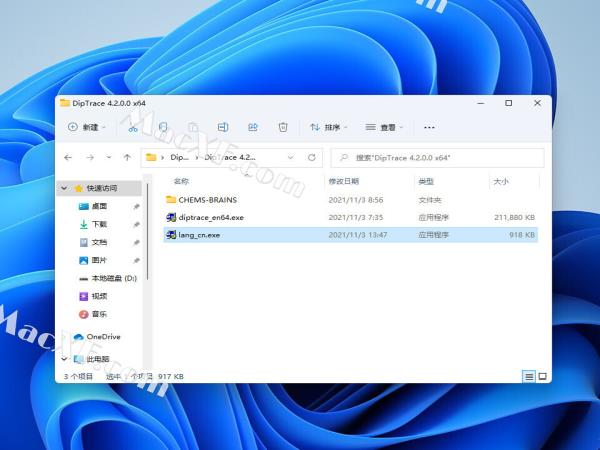Minimize the DipTrace 4.2.0.0 x64 window
600x450 pixels.
tap(481, 103)
